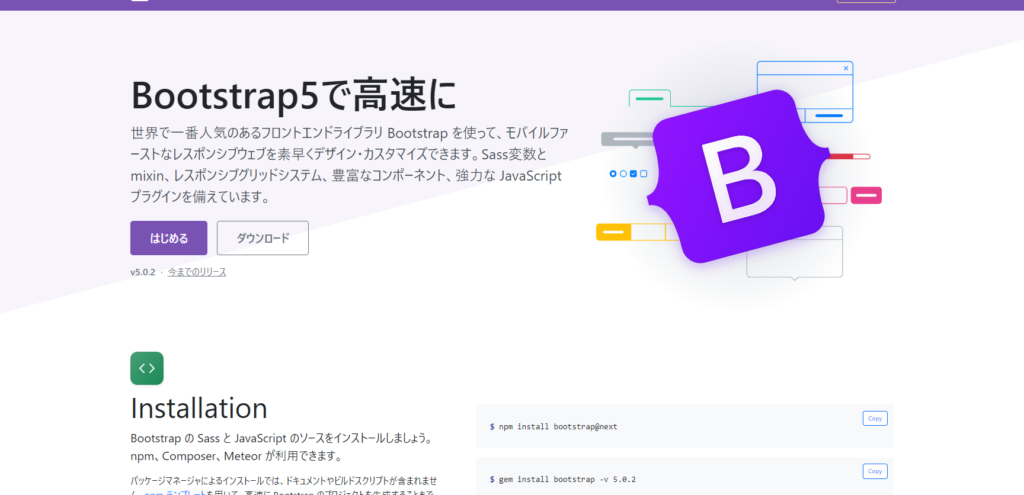Click the big Bootstrap B logo illustration

[x=738, y=176]
